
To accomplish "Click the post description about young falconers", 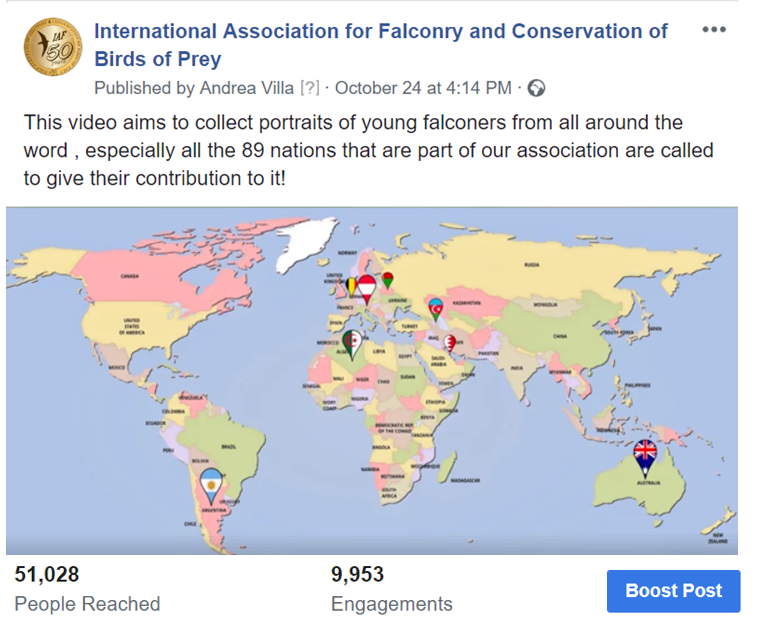I will 368,150.
